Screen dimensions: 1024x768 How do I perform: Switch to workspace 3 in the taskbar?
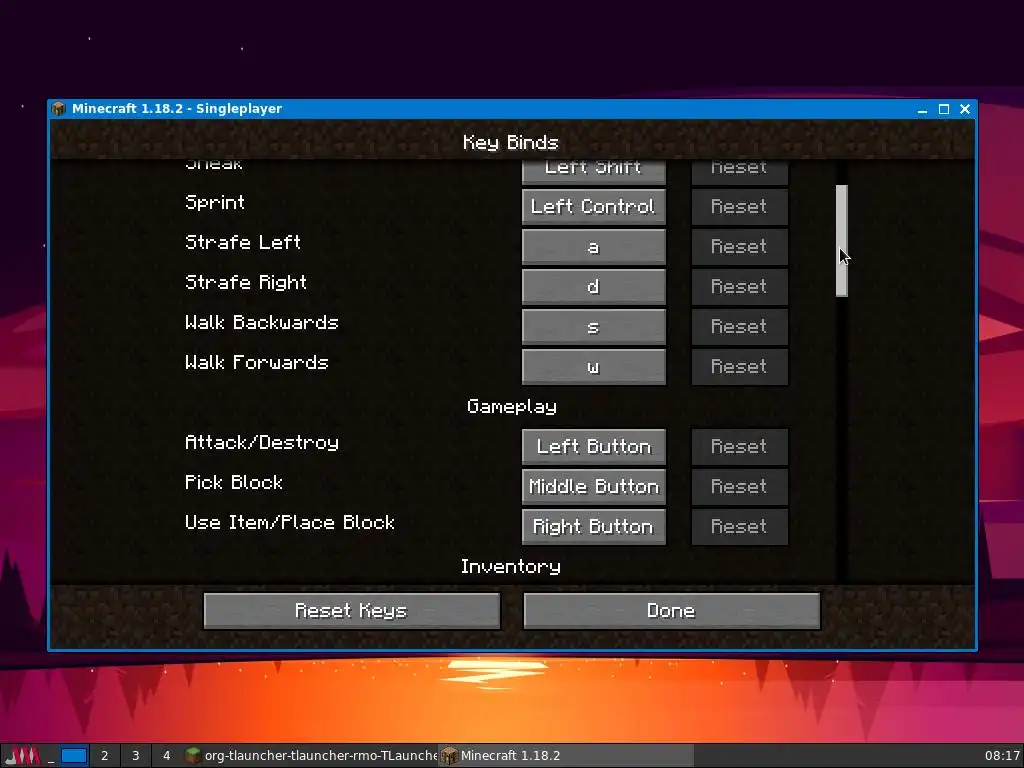pos(136,756)
